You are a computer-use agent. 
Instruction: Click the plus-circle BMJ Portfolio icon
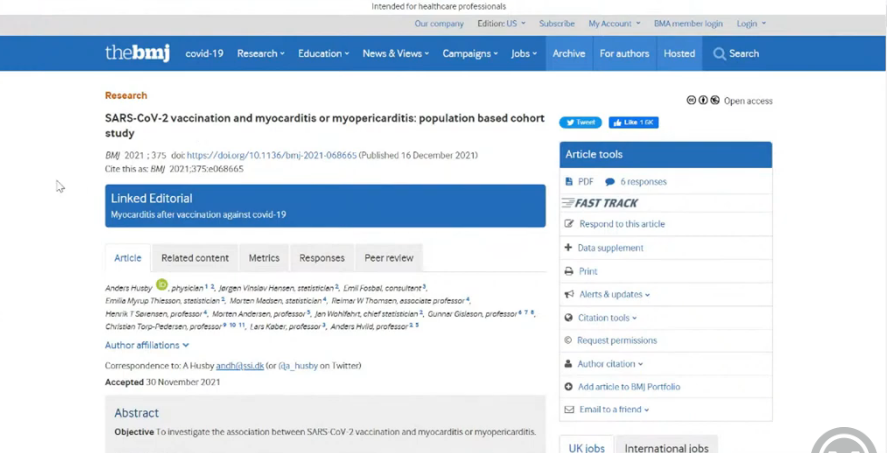pyautogui.click(x=569, y=387)
